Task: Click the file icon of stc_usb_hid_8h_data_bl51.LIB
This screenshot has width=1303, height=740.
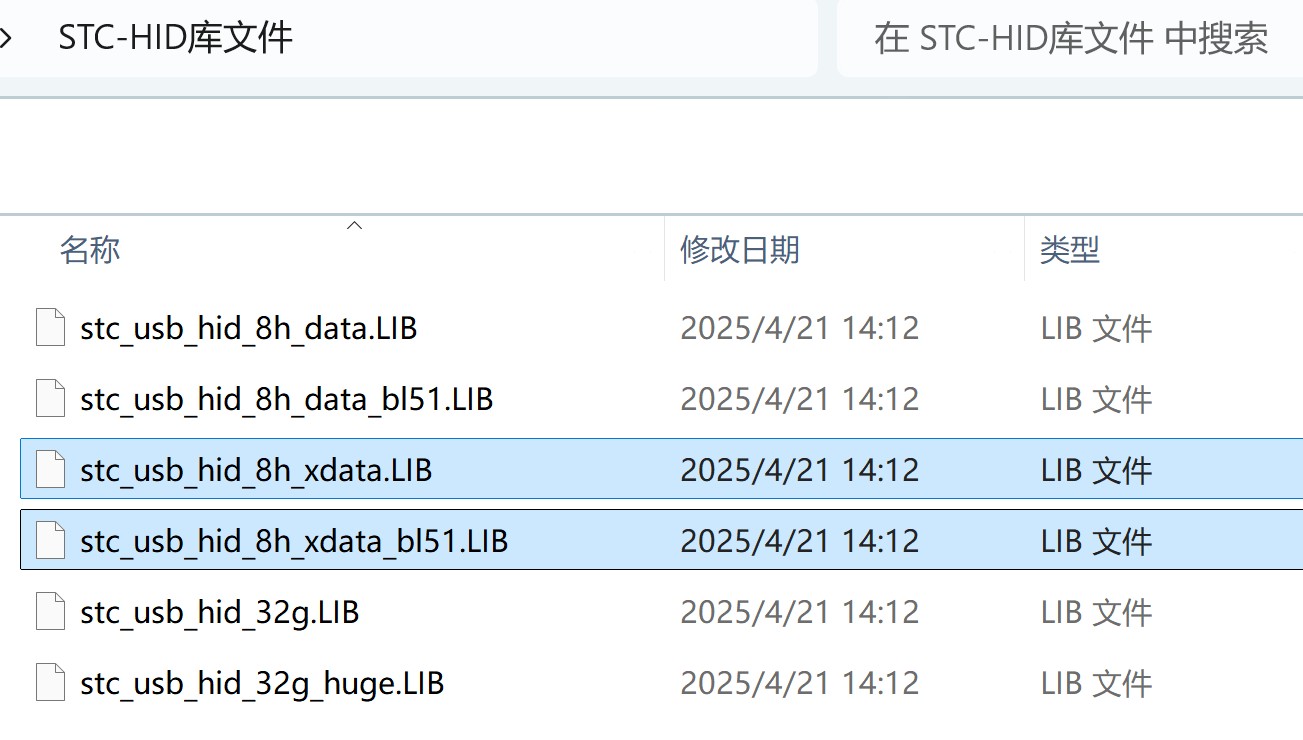Action: (x=51, y=399)
